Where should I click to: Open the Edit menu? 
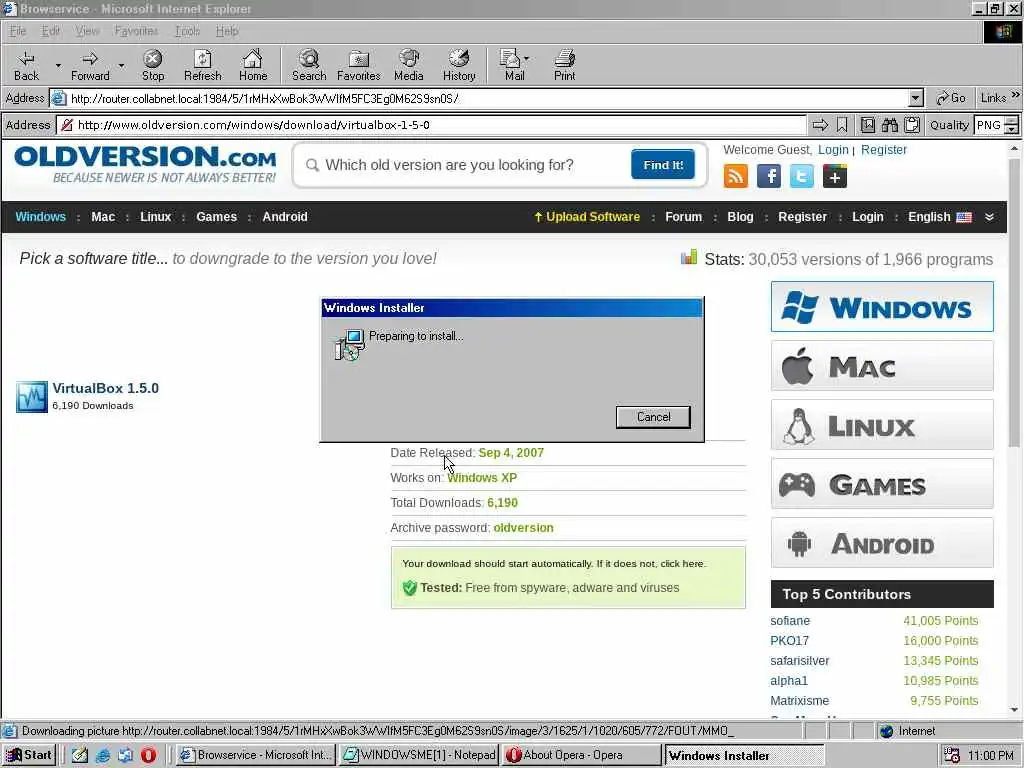tap(50, 31)
